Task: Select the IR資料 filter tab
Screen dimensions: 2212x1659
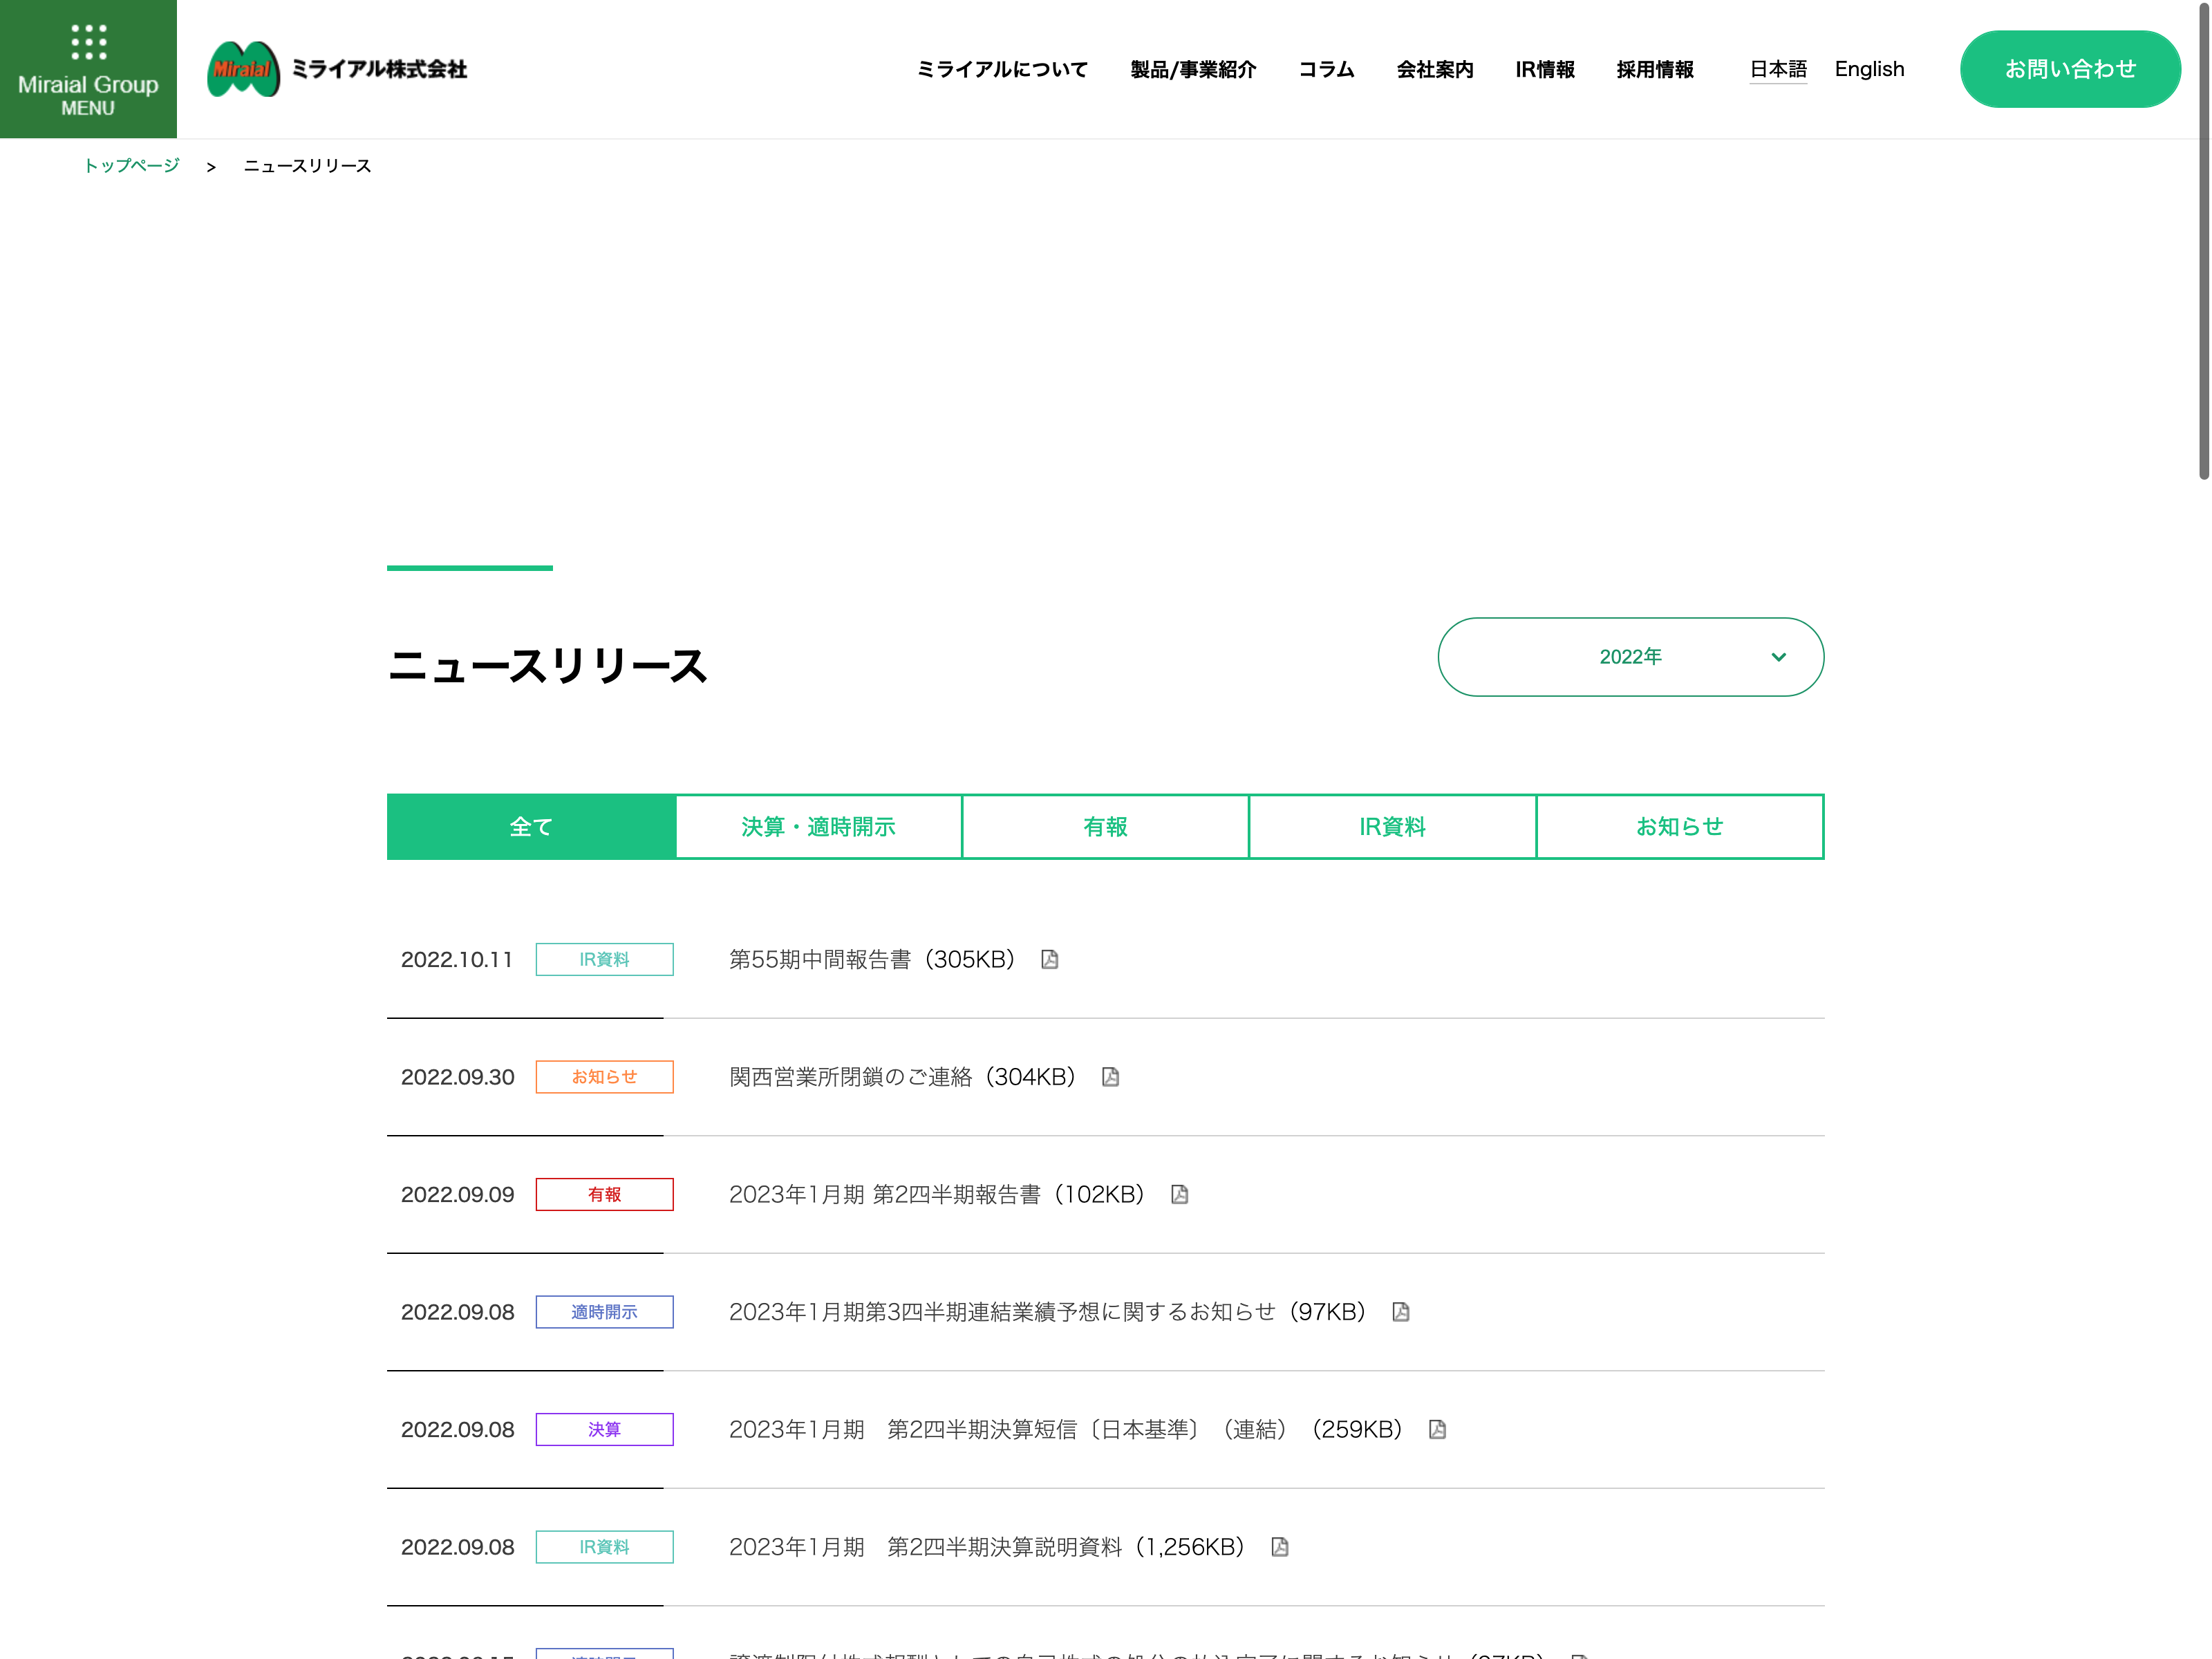Action: click(x=1392, y=827)
